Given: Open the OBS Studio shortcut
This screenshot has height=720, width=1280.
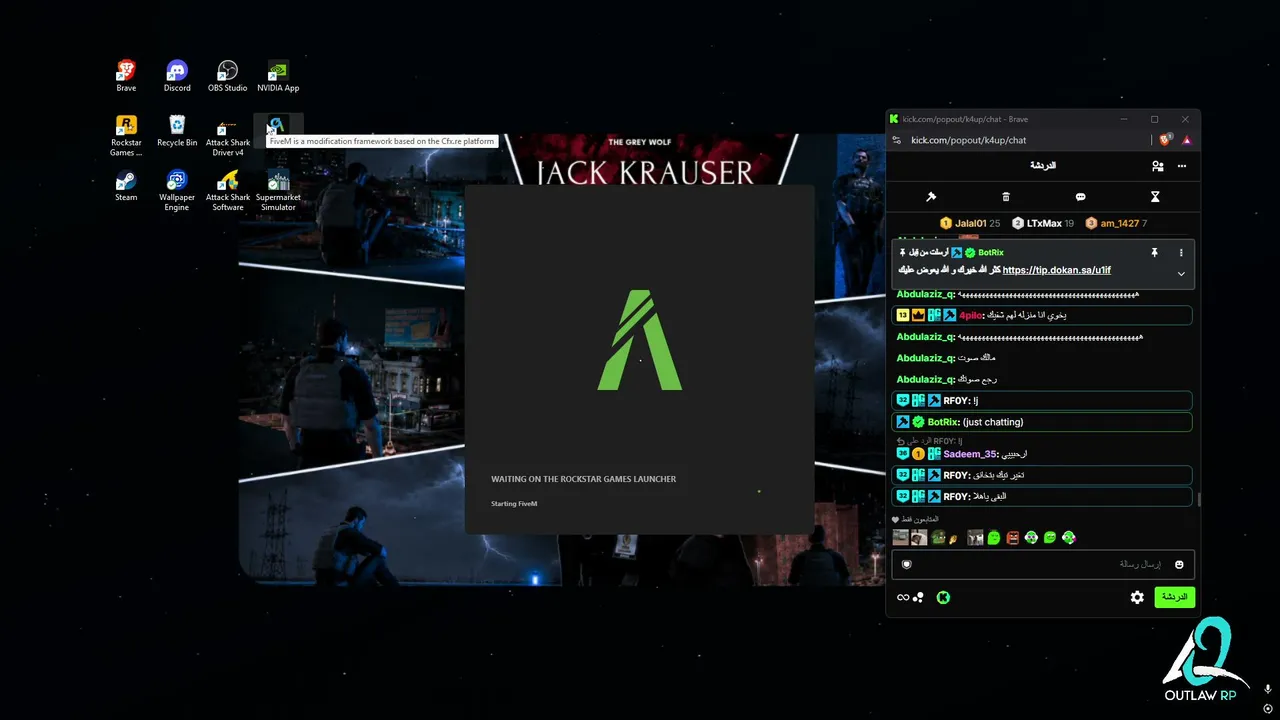Looking at the screenshot, I should pyautogui.click(x=227, y=76).
